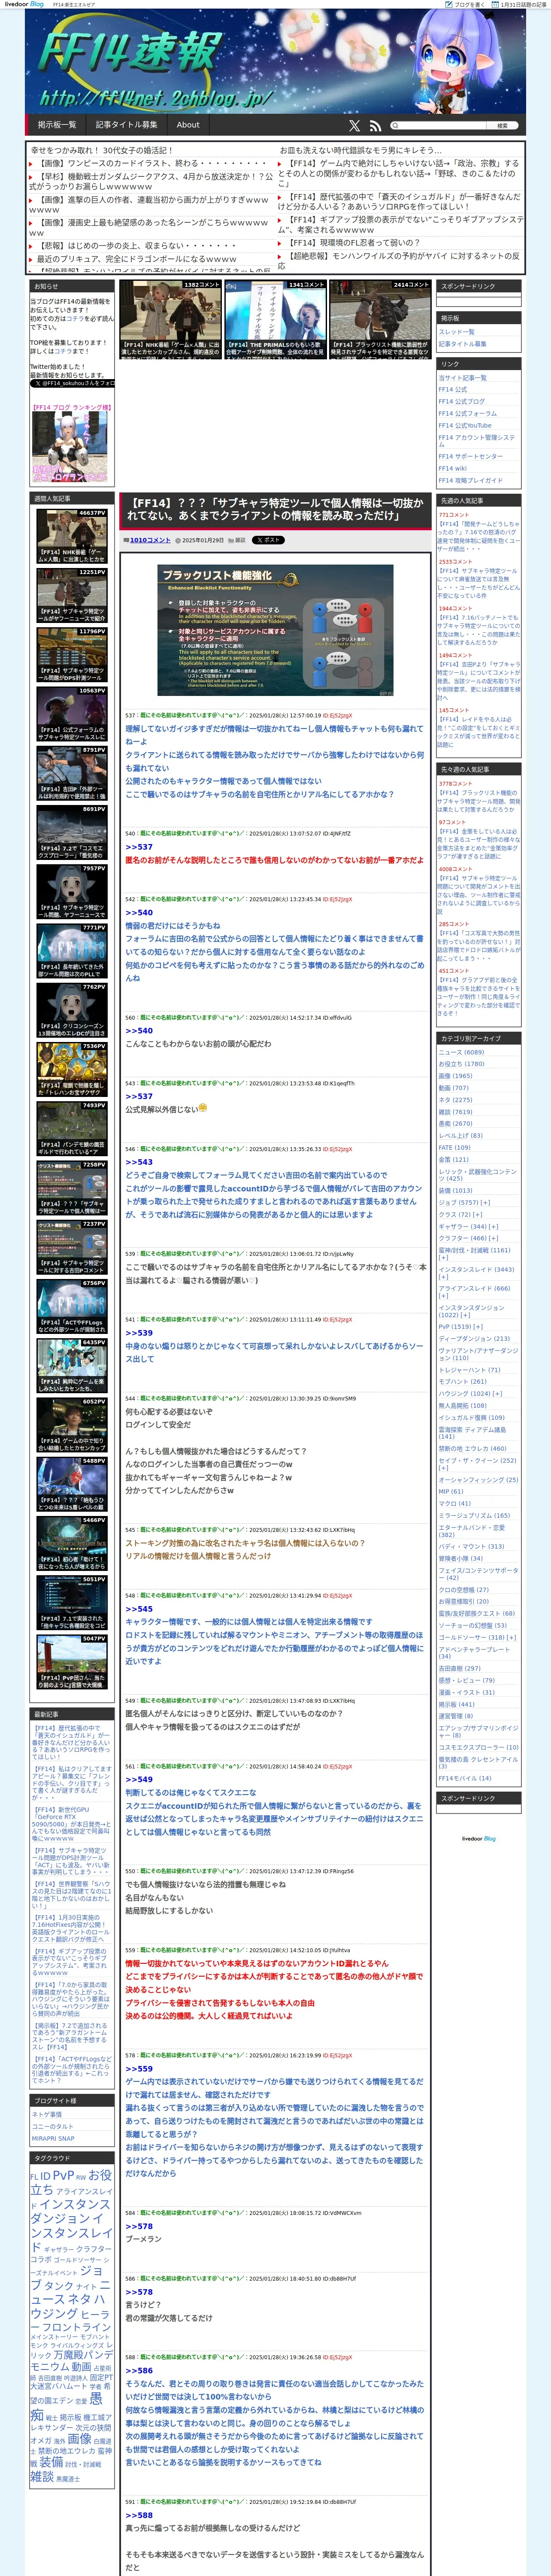Open the FF14 公式YouTube sidebar link
This screenshot has width=551, height=2576.
pos(465,425)
